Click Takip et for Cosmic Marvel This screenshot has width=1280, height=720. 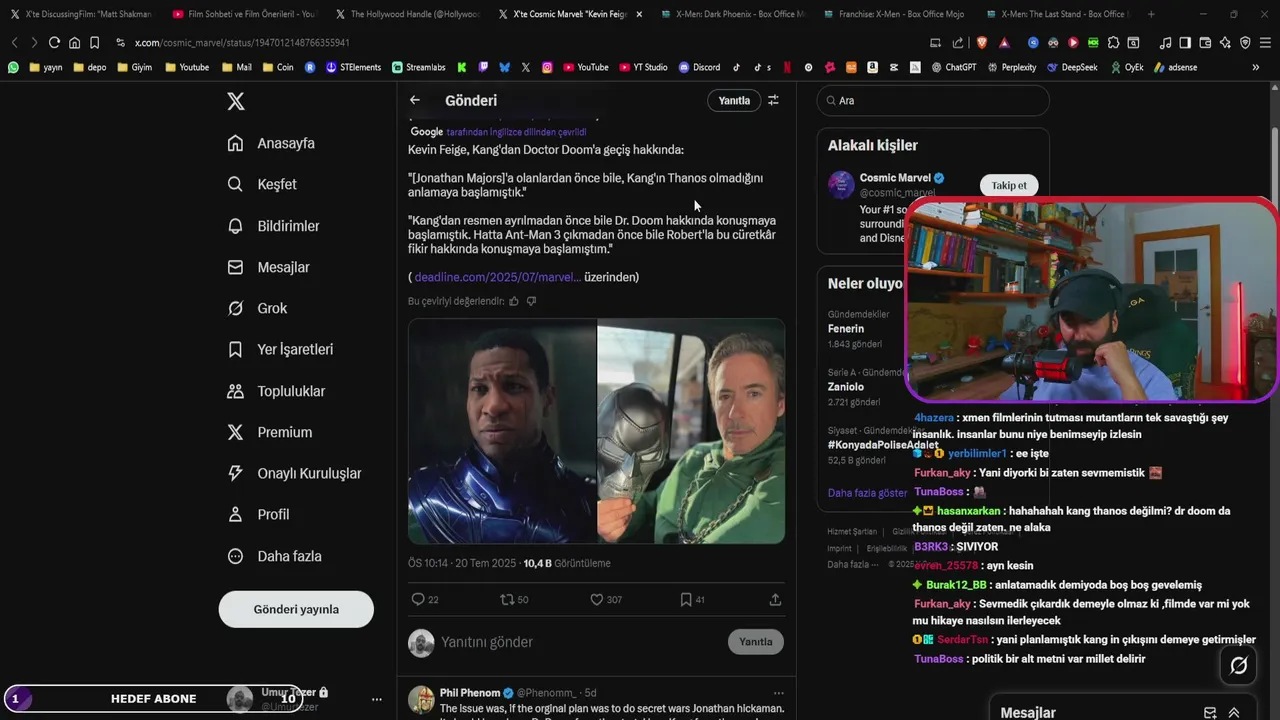pyautogui.click(x=1009, y=185)
